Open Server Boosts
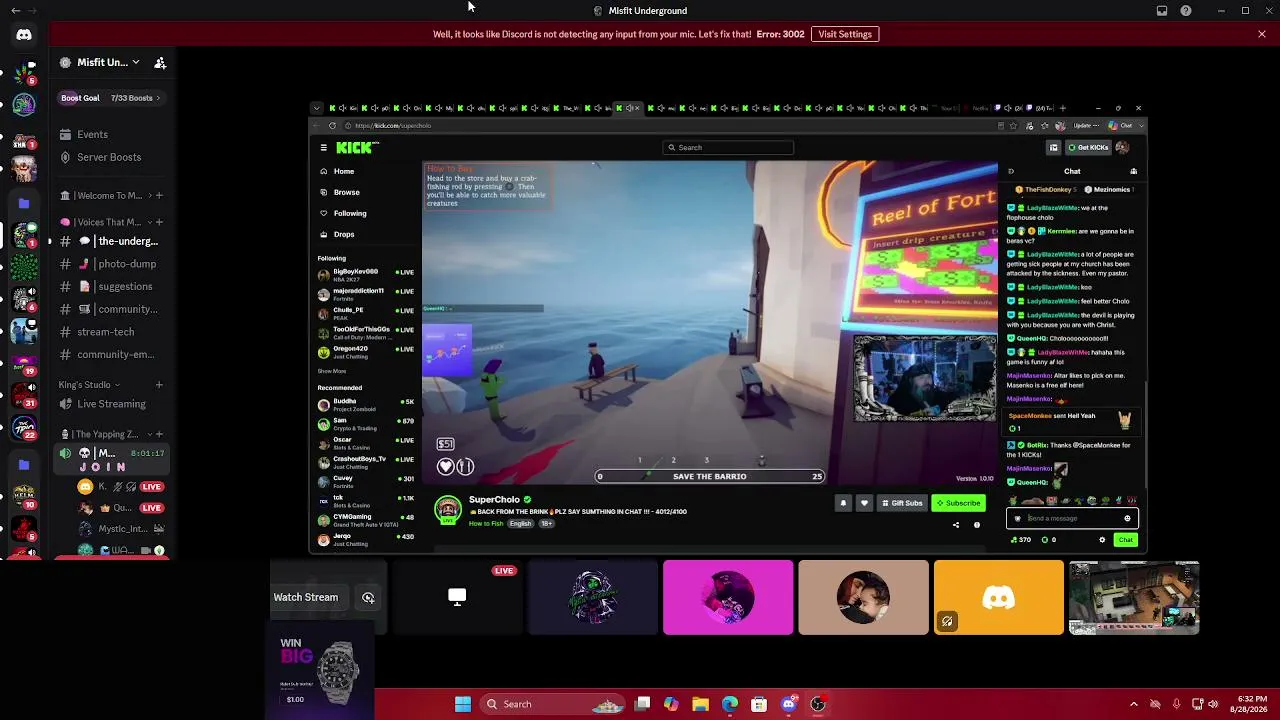 point(111,157)
